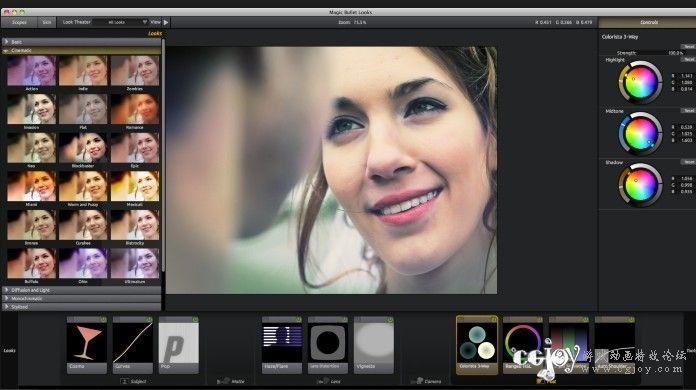The image size is (696, 390).
Task: Click the Shadow color wheel
Action: click(641, 185)
